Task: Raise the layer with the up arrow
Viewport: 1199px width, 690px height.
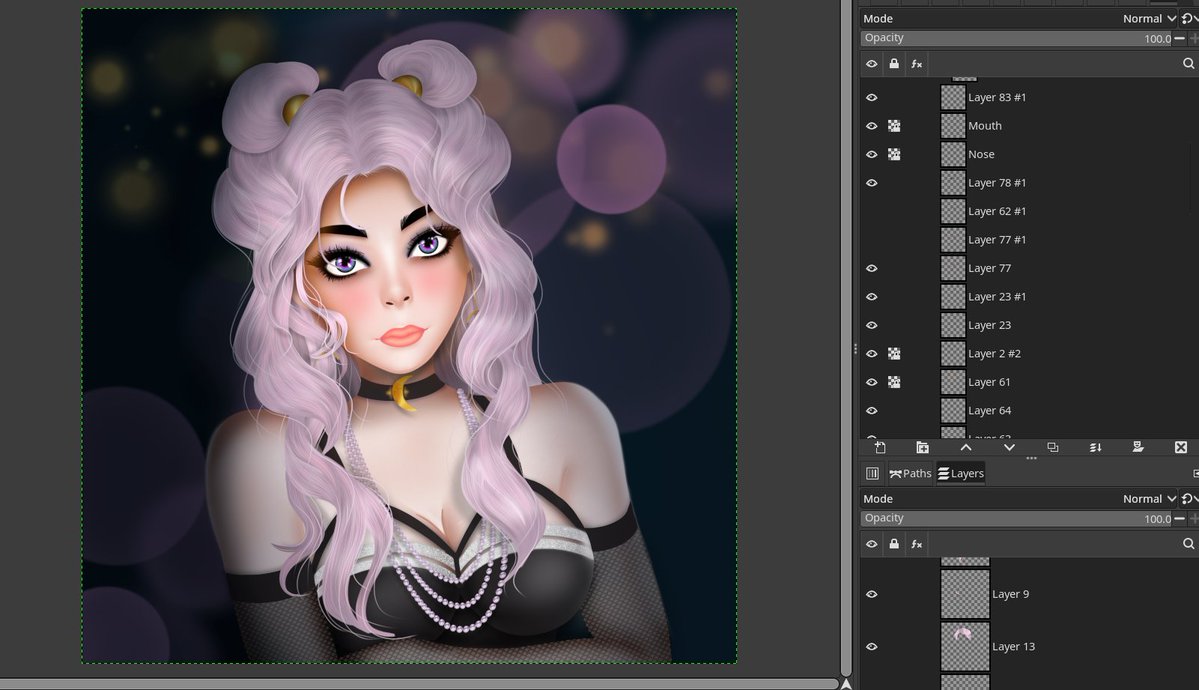Action: [966, 448]
